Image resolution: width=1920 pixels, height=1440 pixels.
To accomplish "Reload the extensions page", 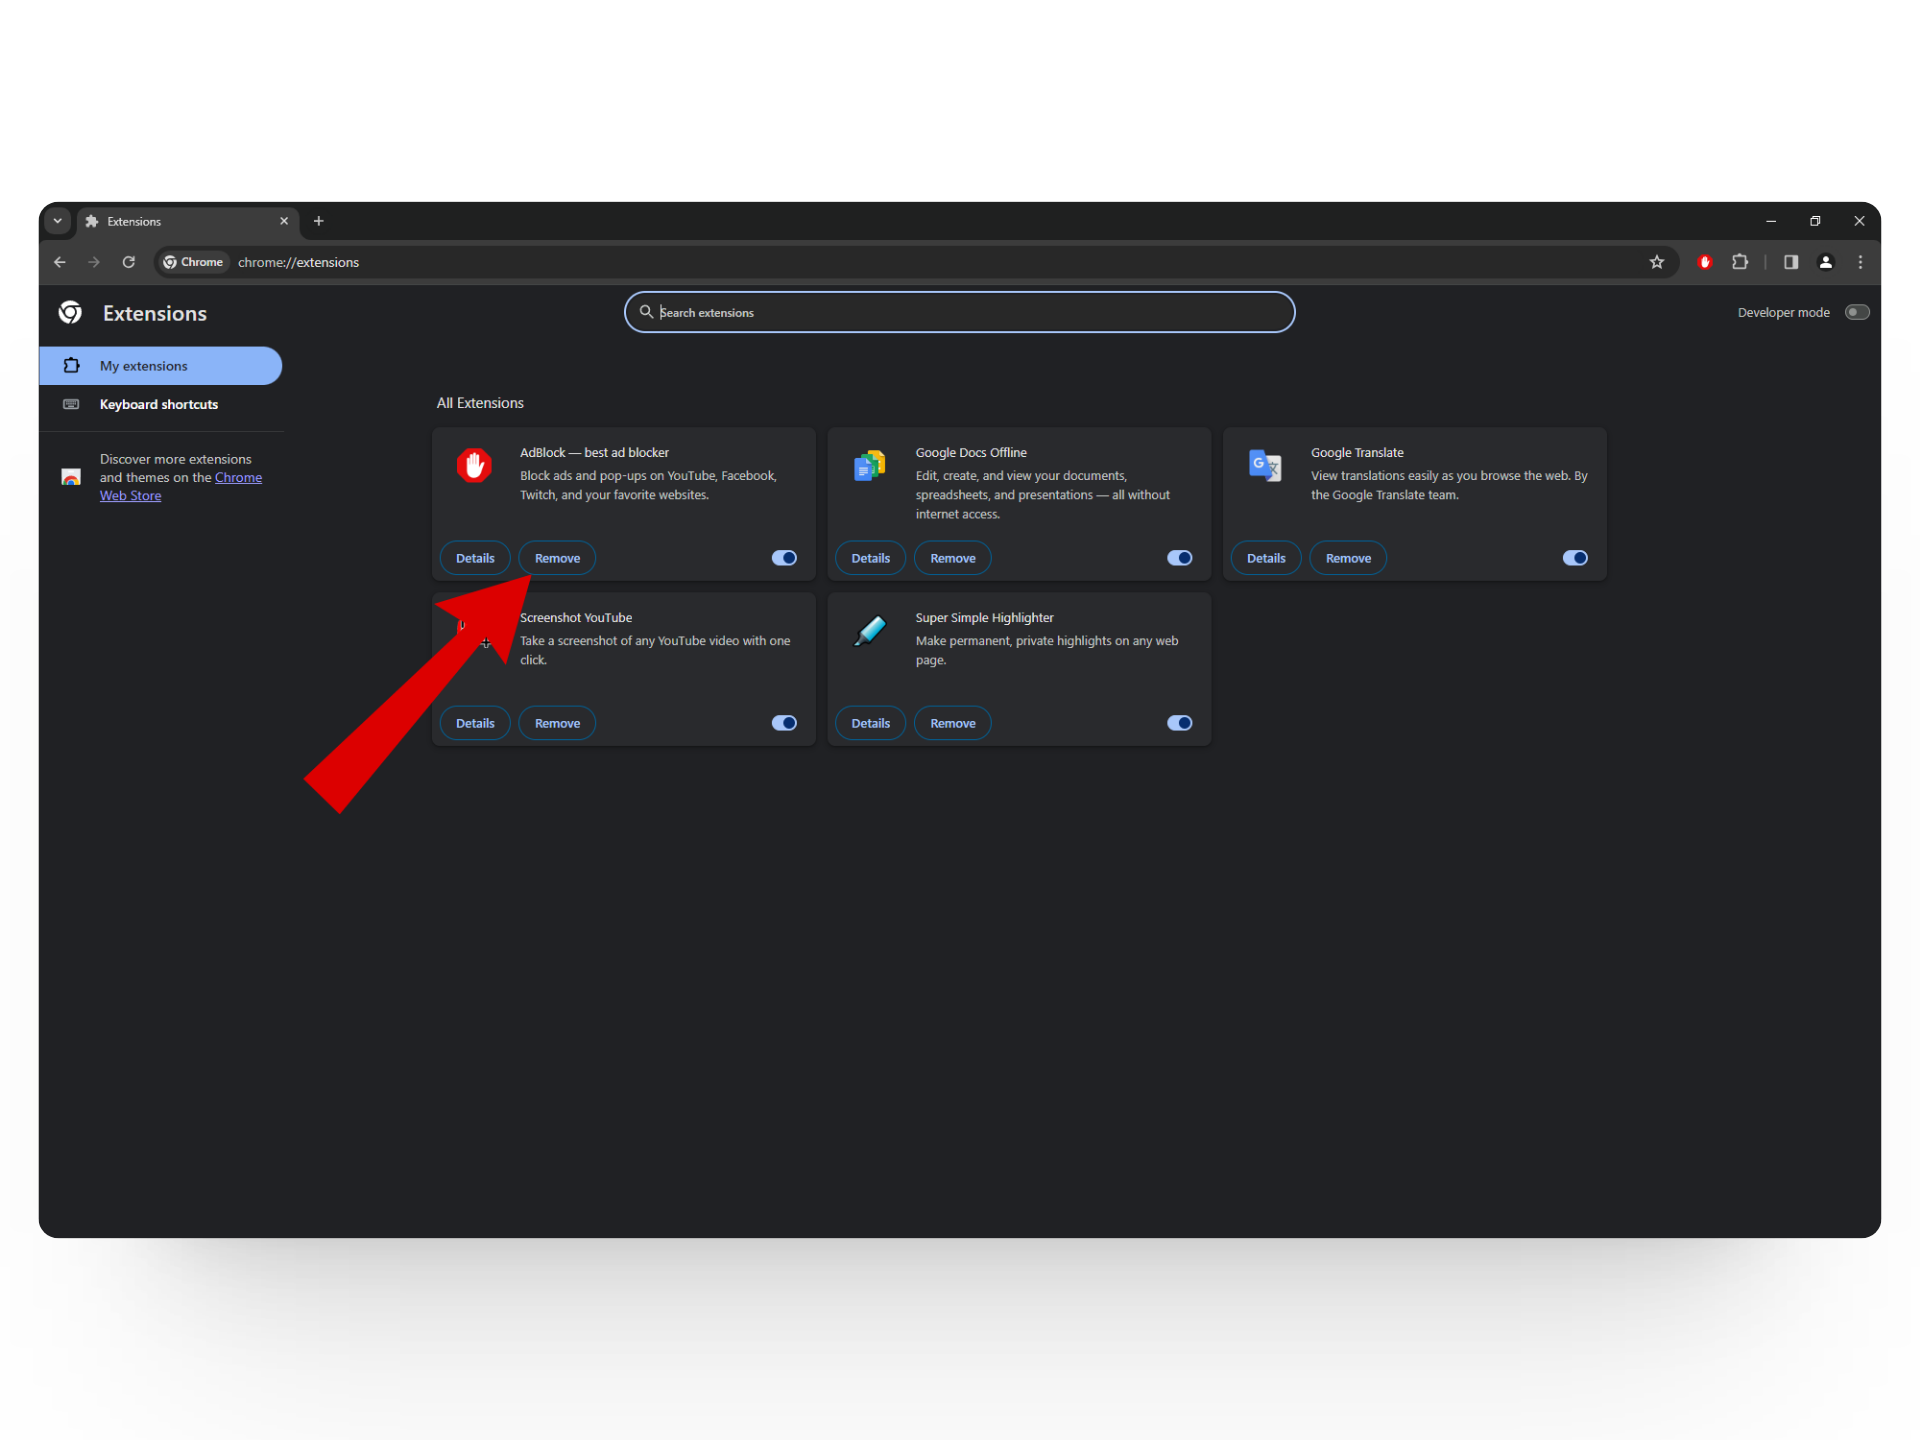I will 129,262.
